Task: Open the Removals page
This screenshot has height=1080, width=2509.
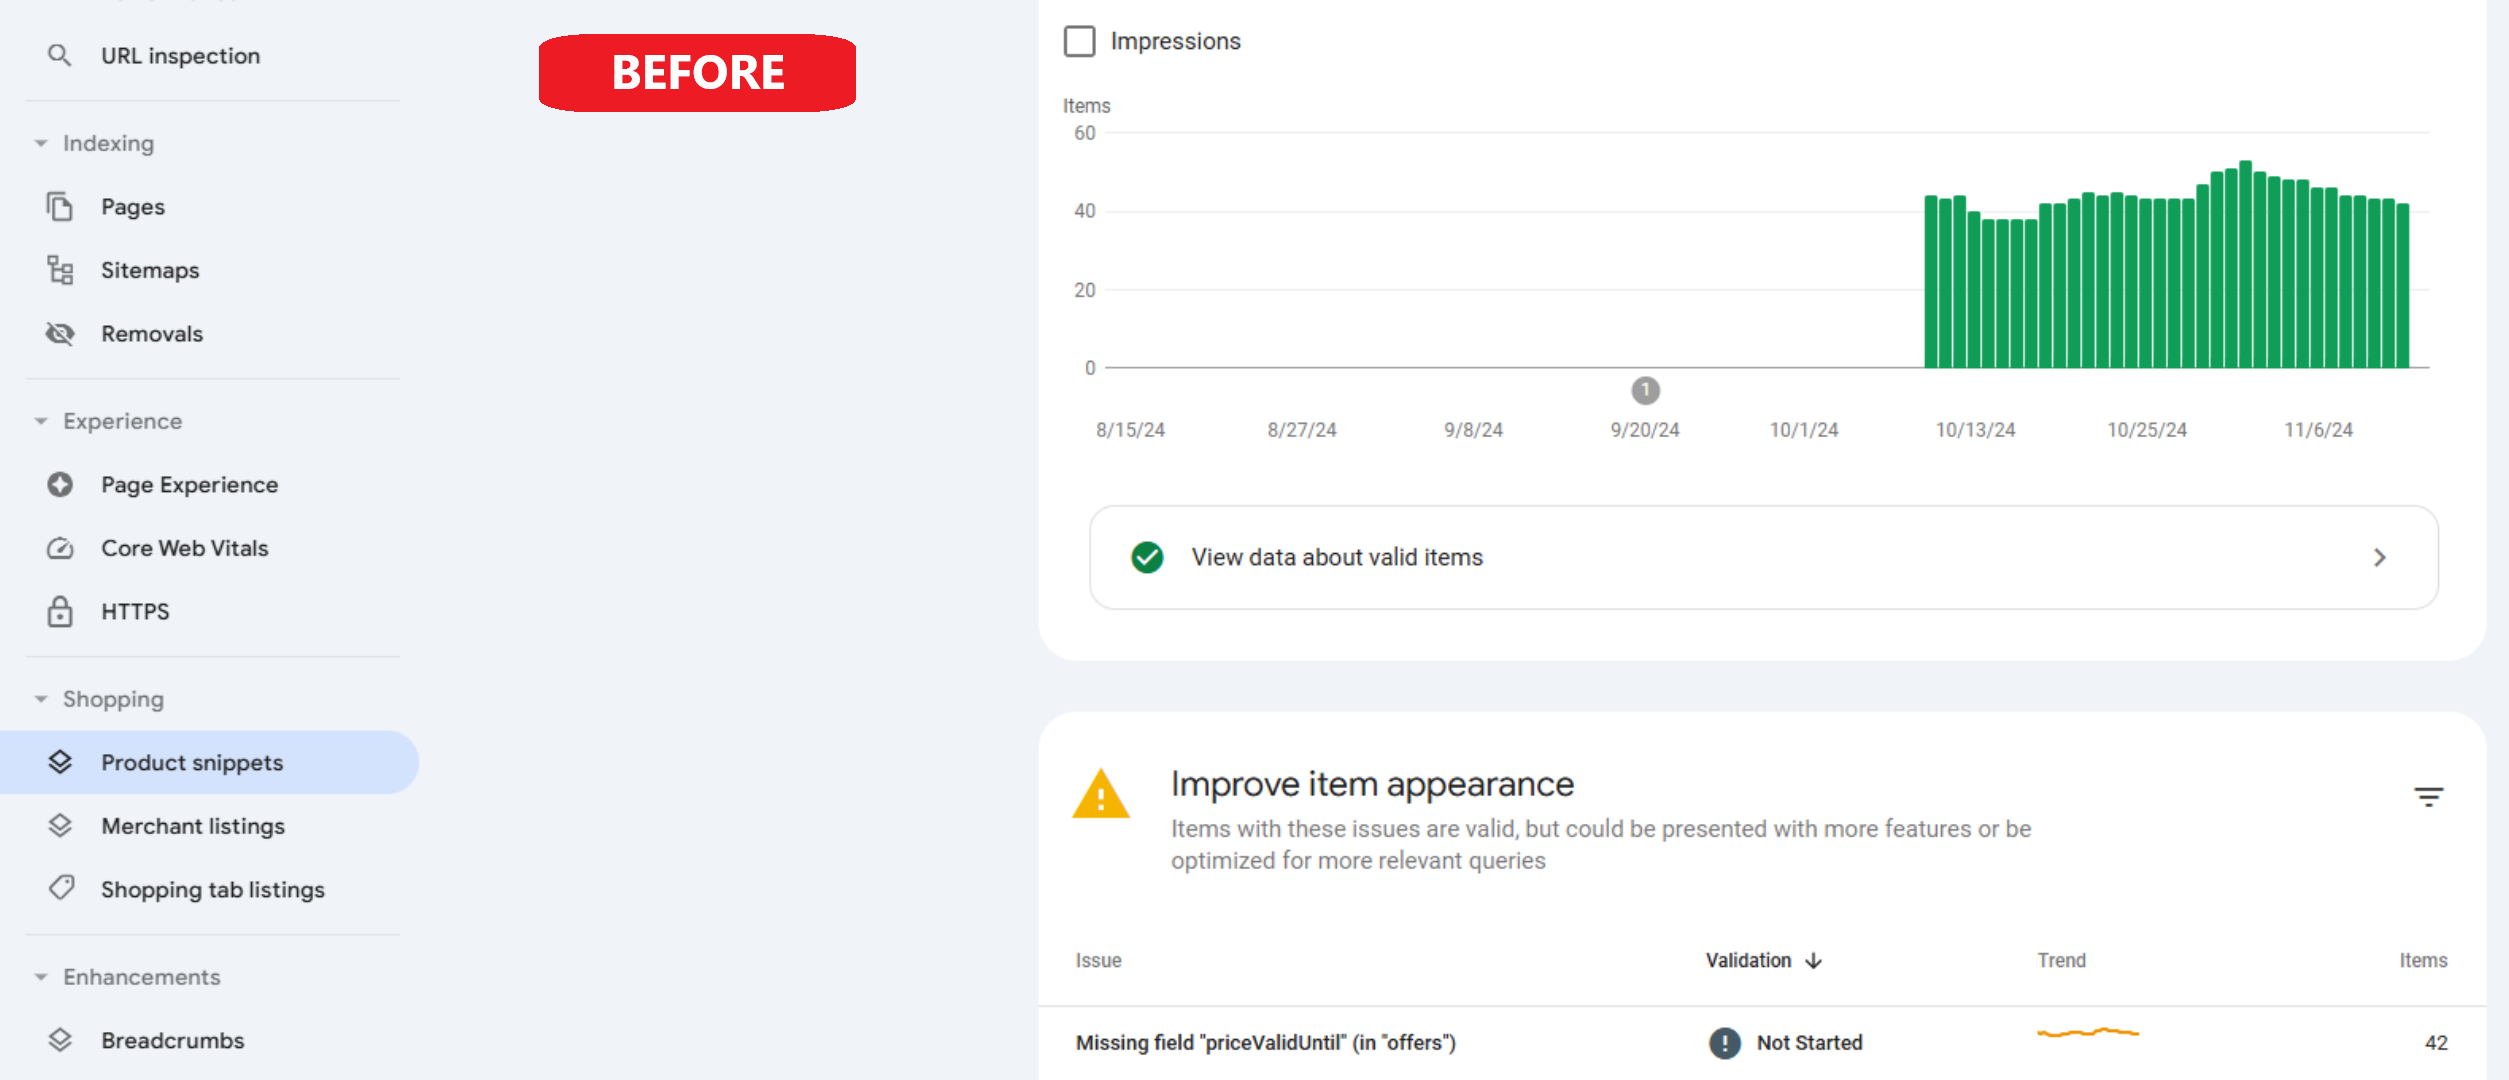Action: point(152,334)
